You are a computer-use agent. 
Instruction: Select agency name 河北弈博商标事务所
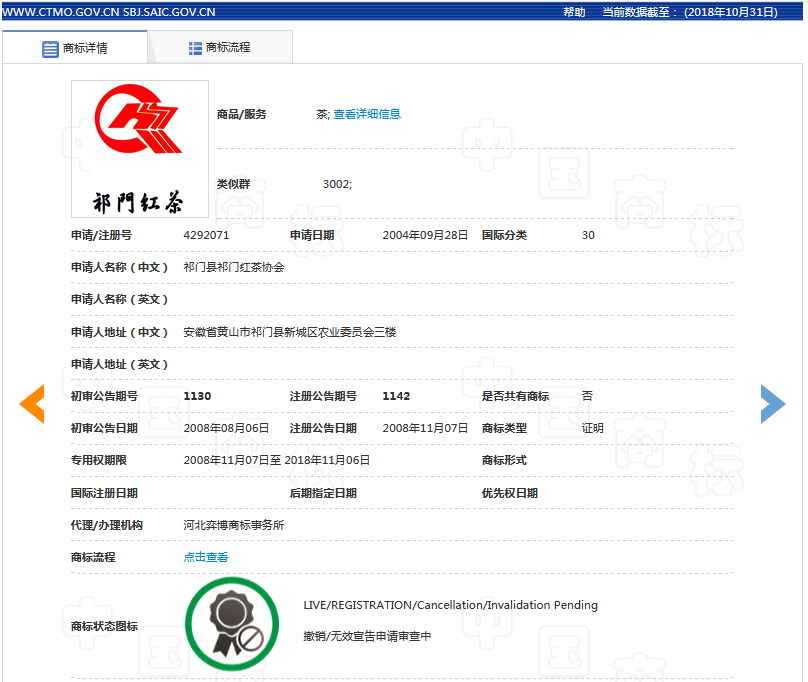(234, 525)
